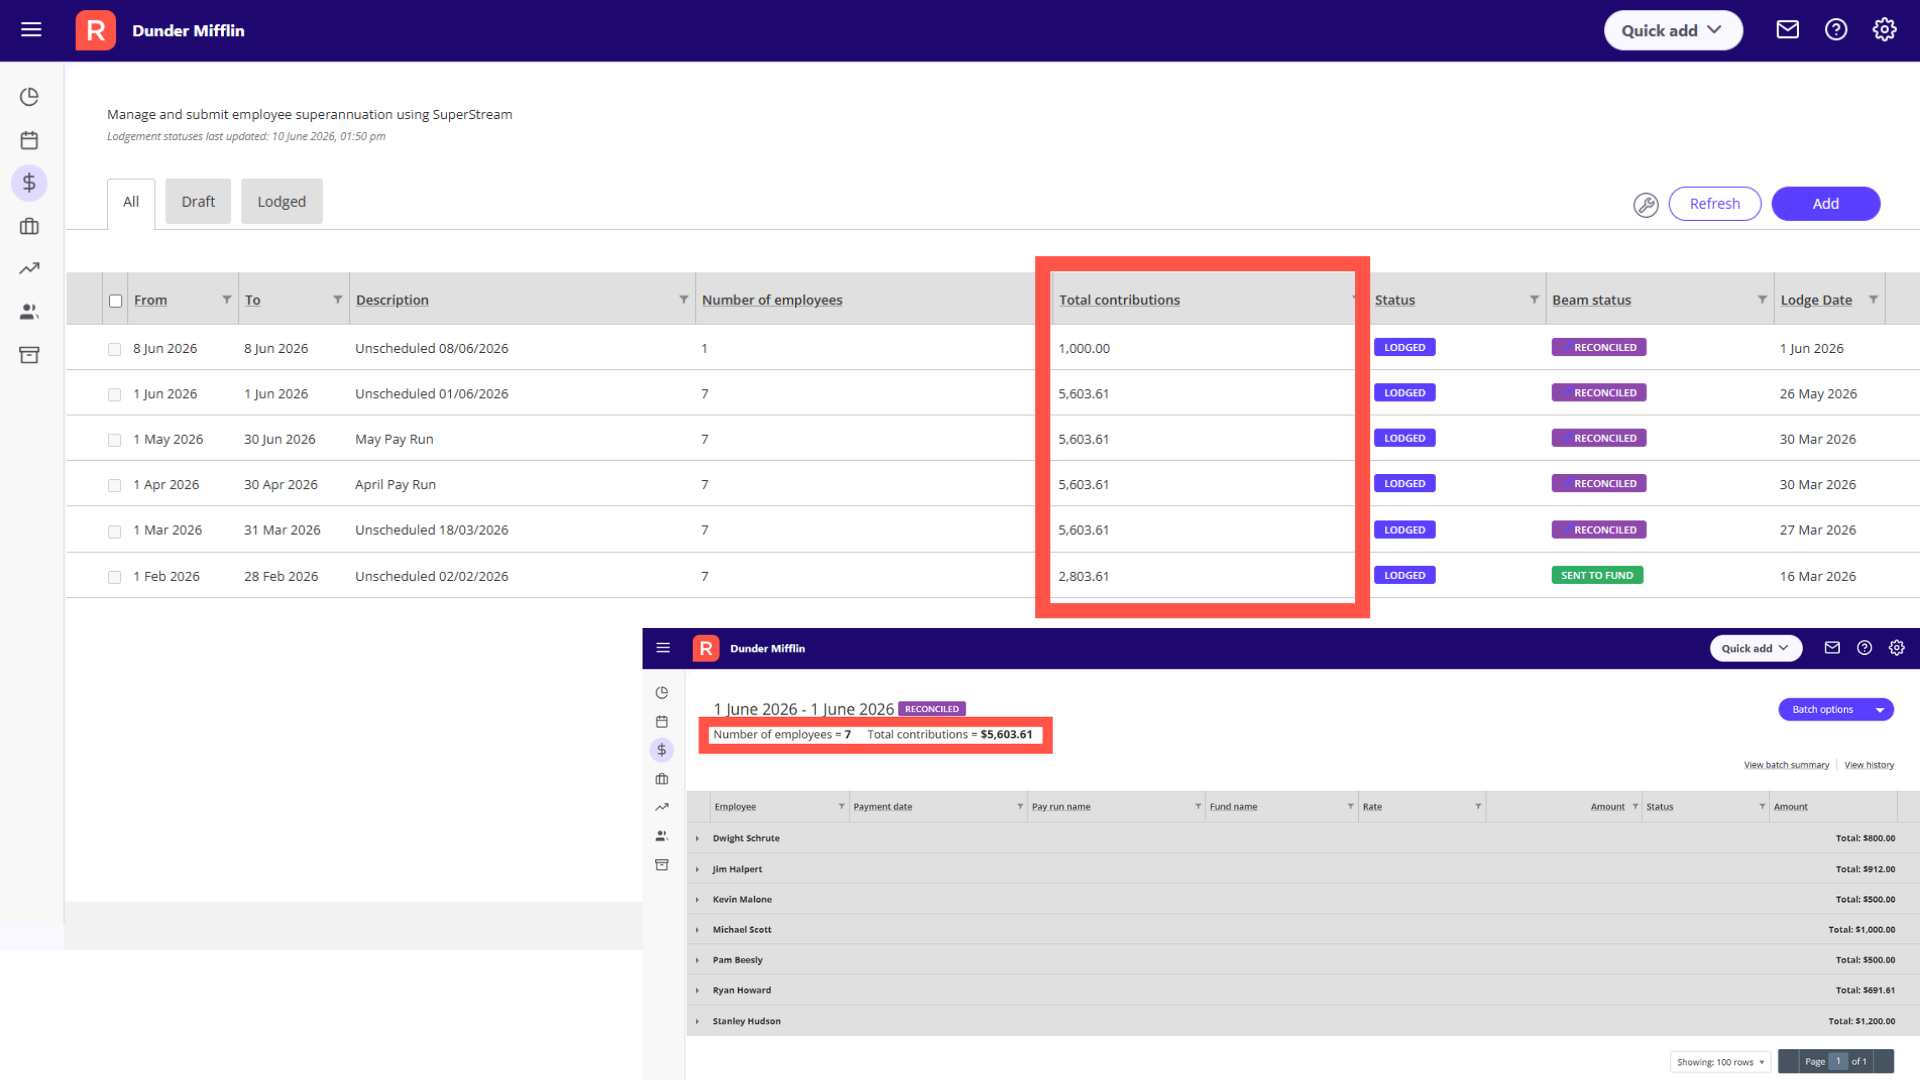Switch to the Lodged tab

(281, 201)
